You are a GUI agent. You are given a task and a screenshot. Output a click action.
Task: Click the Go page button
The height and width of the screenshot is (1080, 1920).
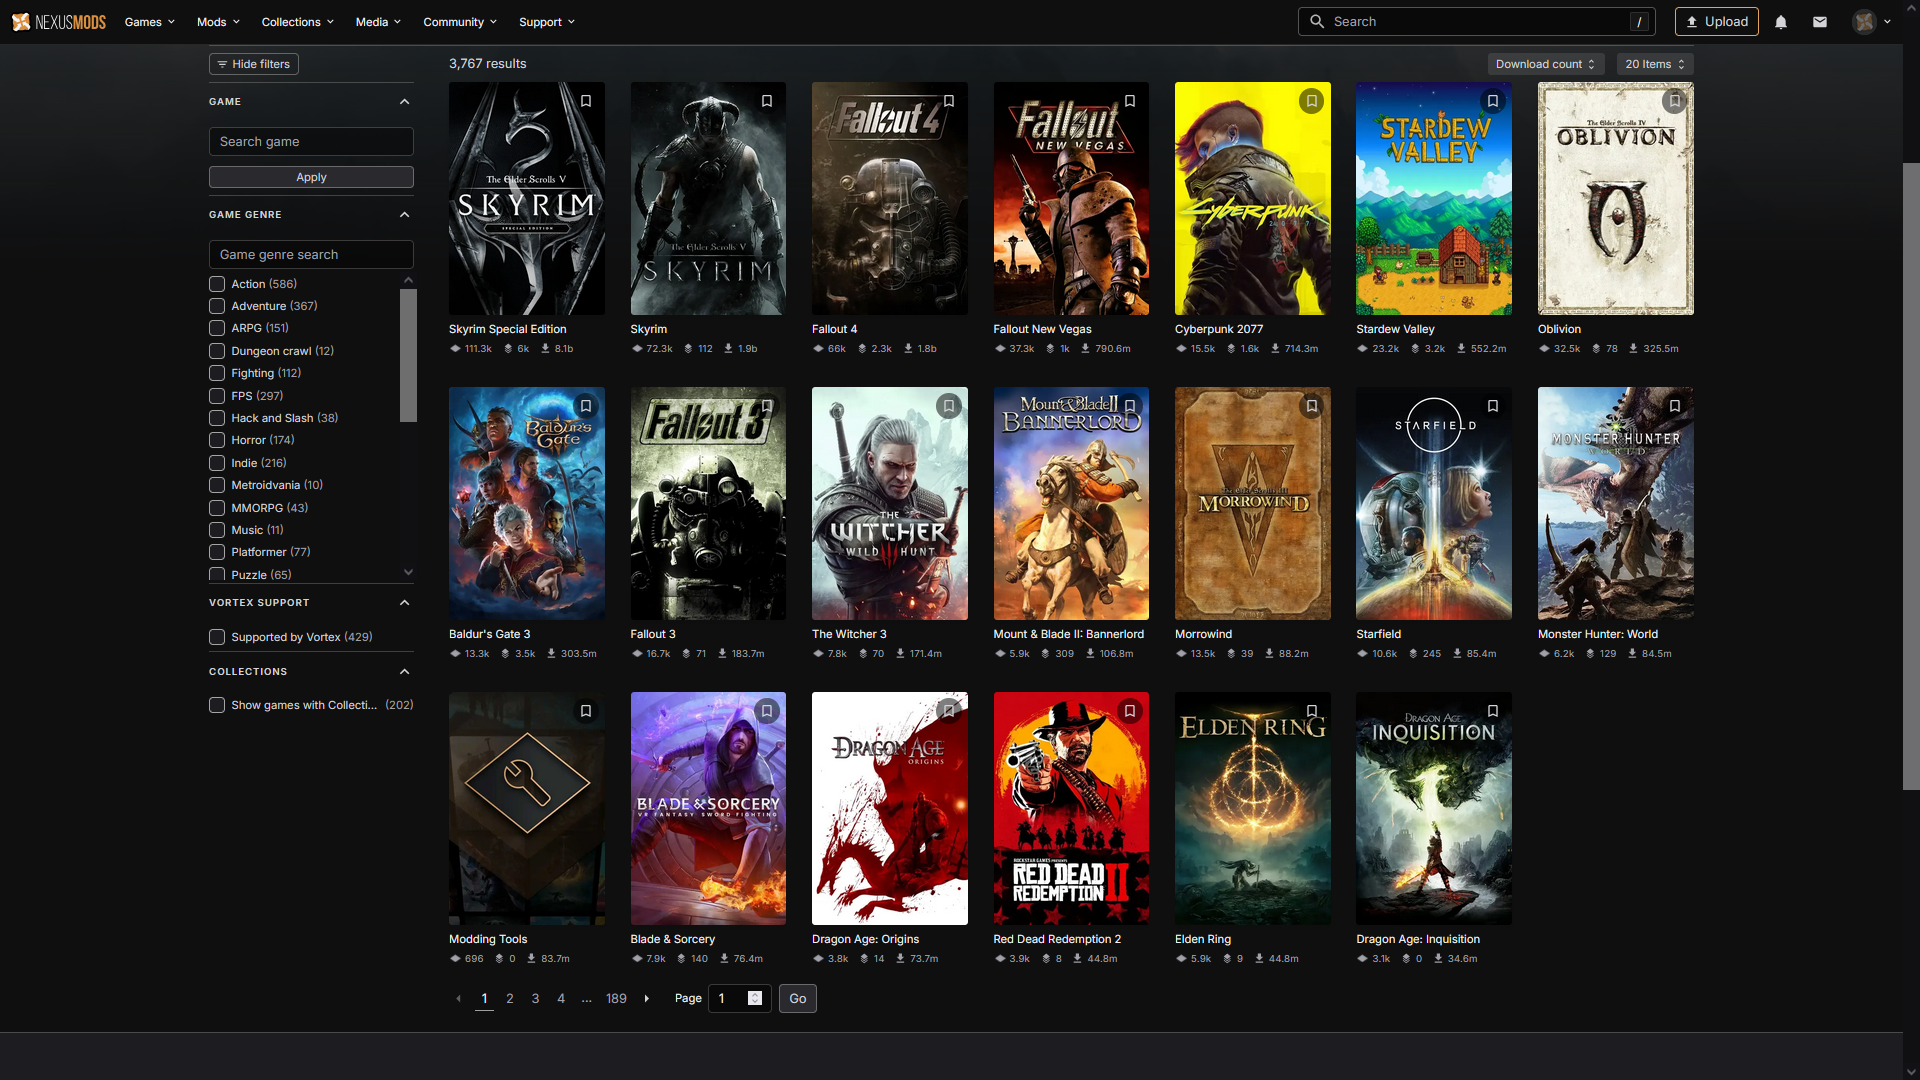coord(798,999)
